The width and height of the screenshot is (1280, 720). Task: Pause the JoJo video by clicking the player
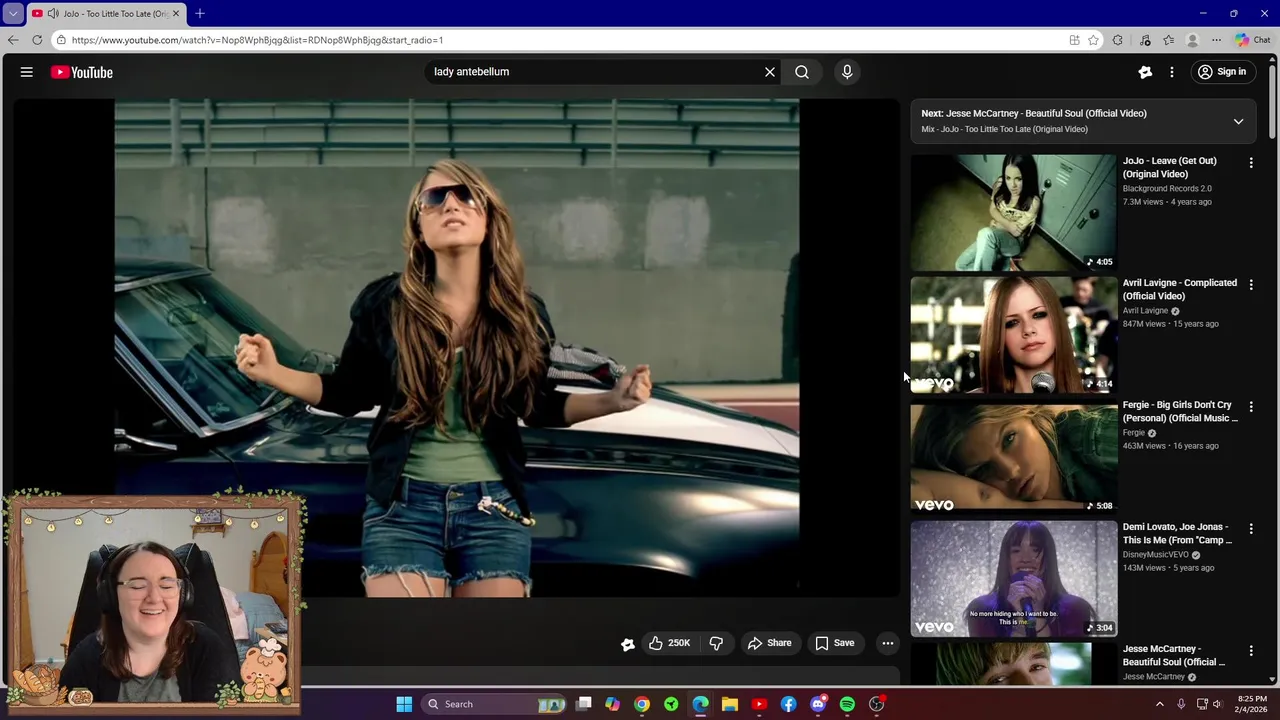(456, 347)
